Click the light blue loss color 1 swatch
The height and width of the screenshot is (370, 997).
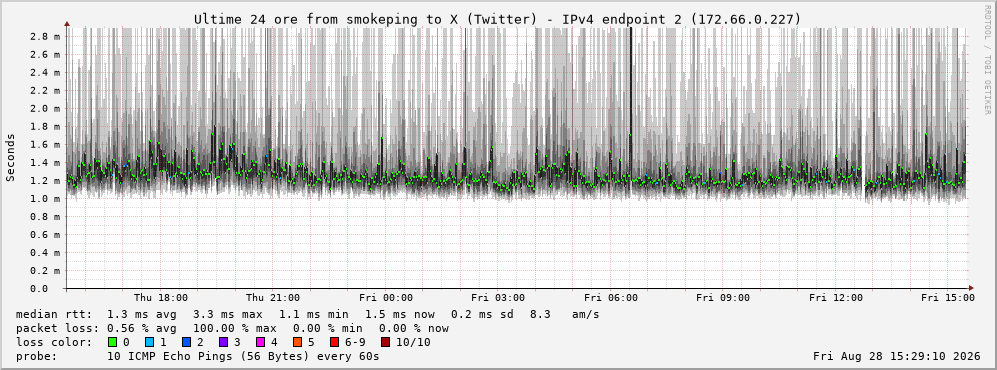(149, 342)
